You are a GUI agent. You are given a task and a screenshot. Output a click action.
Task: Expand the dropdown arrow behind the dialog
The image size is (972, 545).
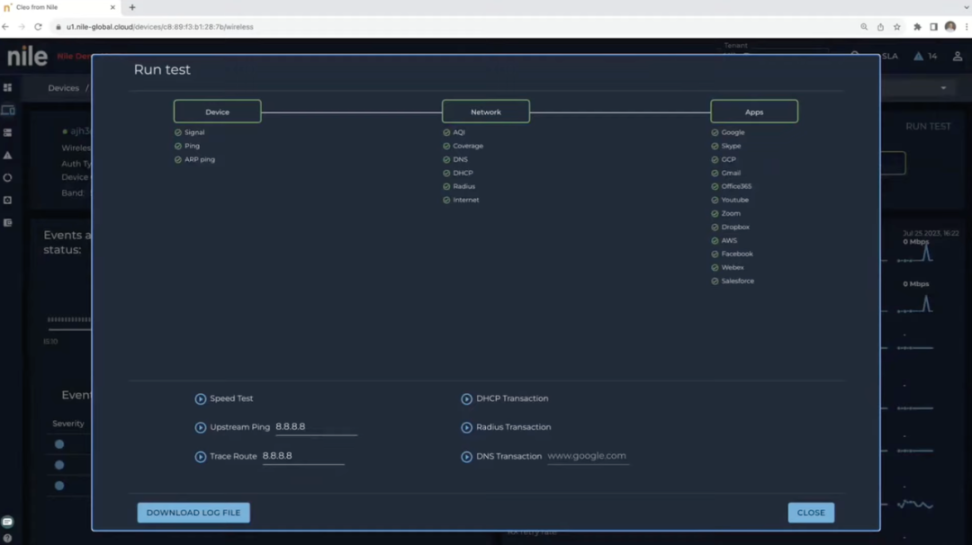click(943, 88)
